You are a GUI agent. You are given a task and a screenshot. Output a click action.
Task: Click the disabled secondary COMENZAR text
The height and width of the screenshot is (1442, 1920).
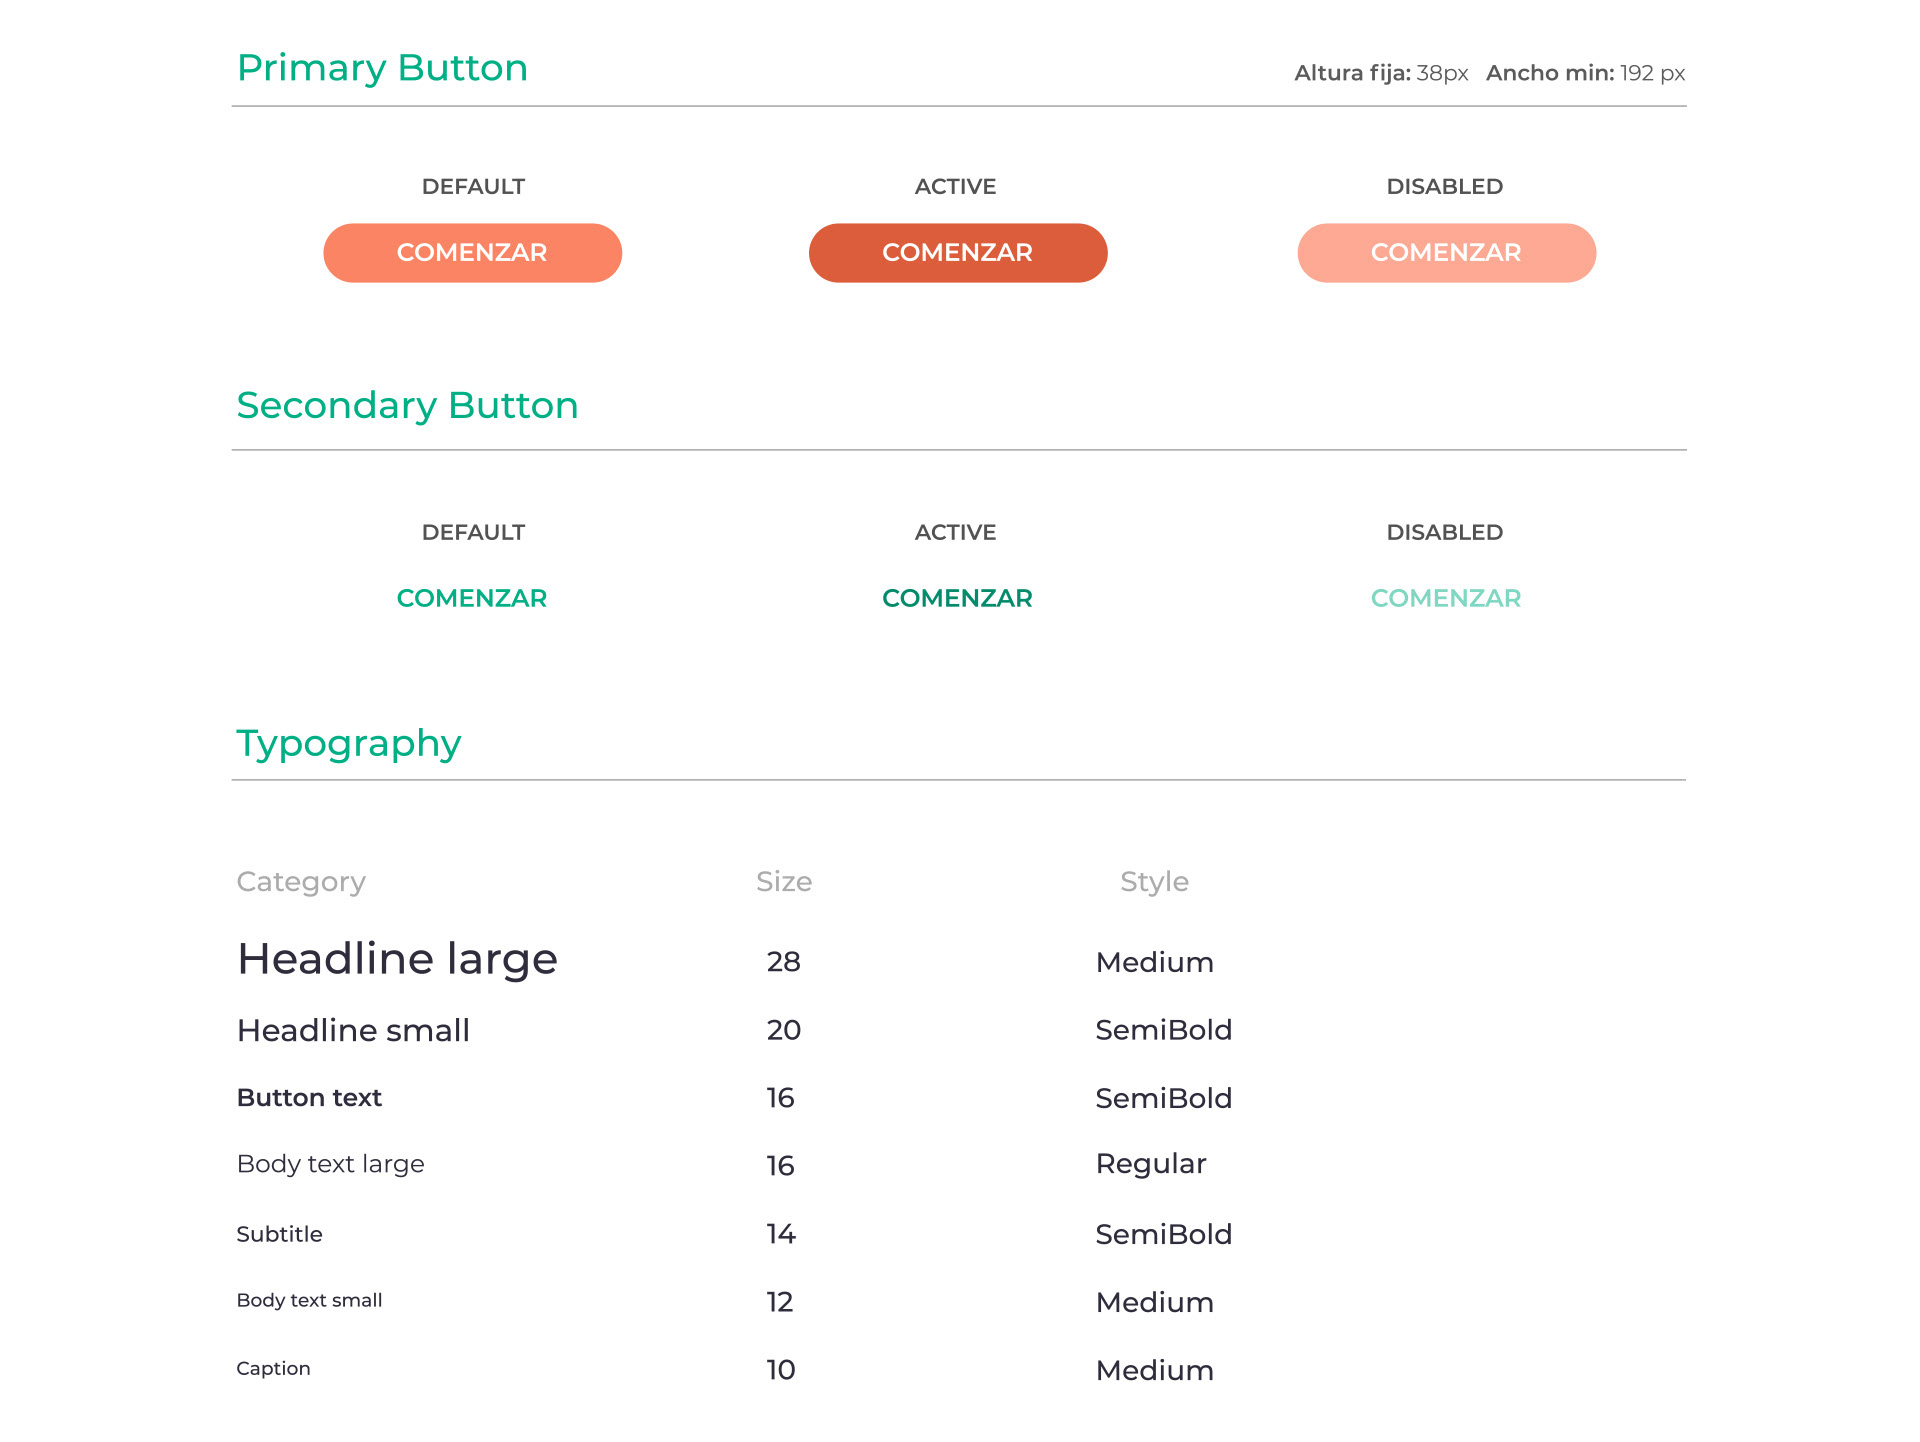1446,598
